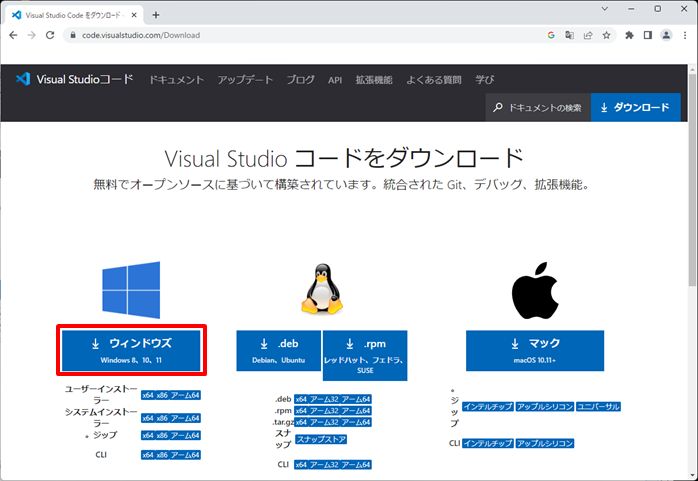The height and width of the screenshot is (481, 698).
Task: Open the extensions puzzle icon
Action: coord(629,35)
